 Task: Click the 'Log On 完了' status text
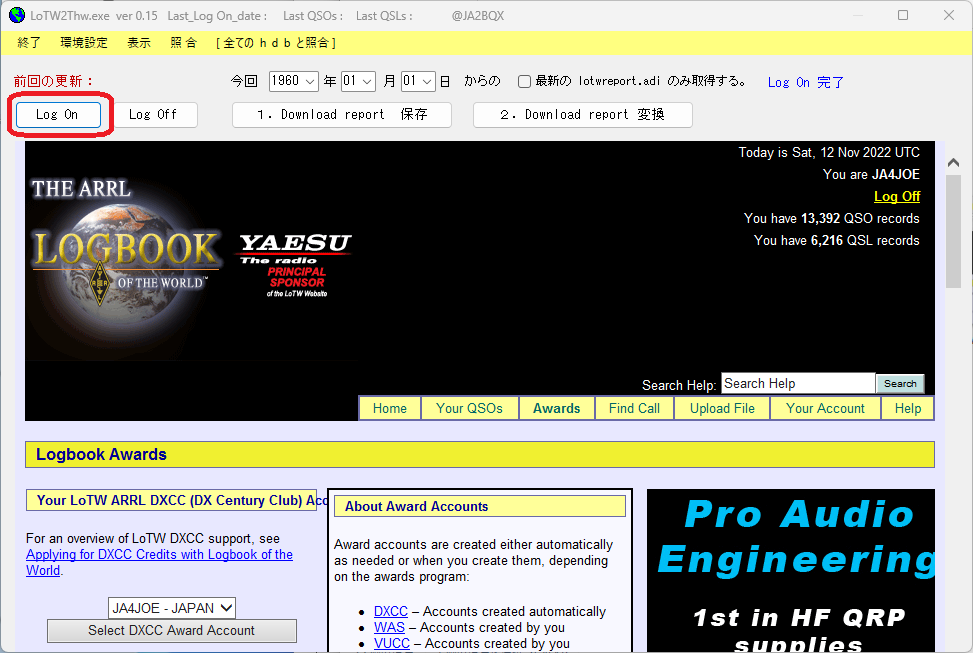pos(805,82)
